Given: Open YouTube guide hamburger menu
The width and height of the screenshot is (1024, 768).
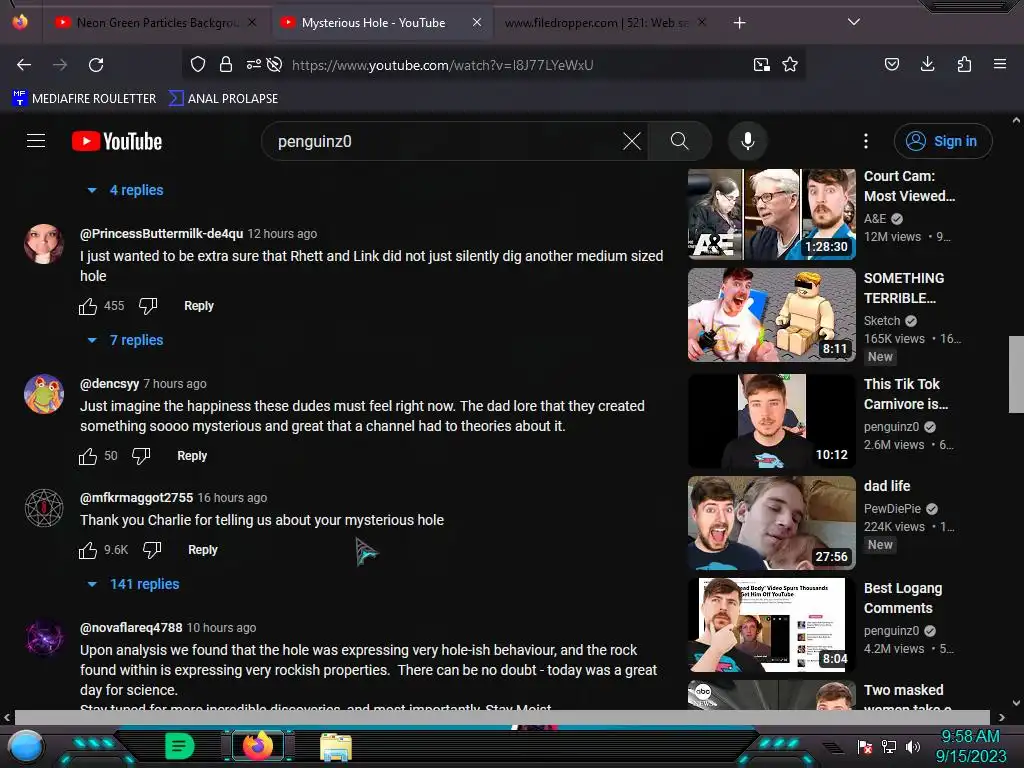Looking at the screenshot, I should [x=36, y=141].
